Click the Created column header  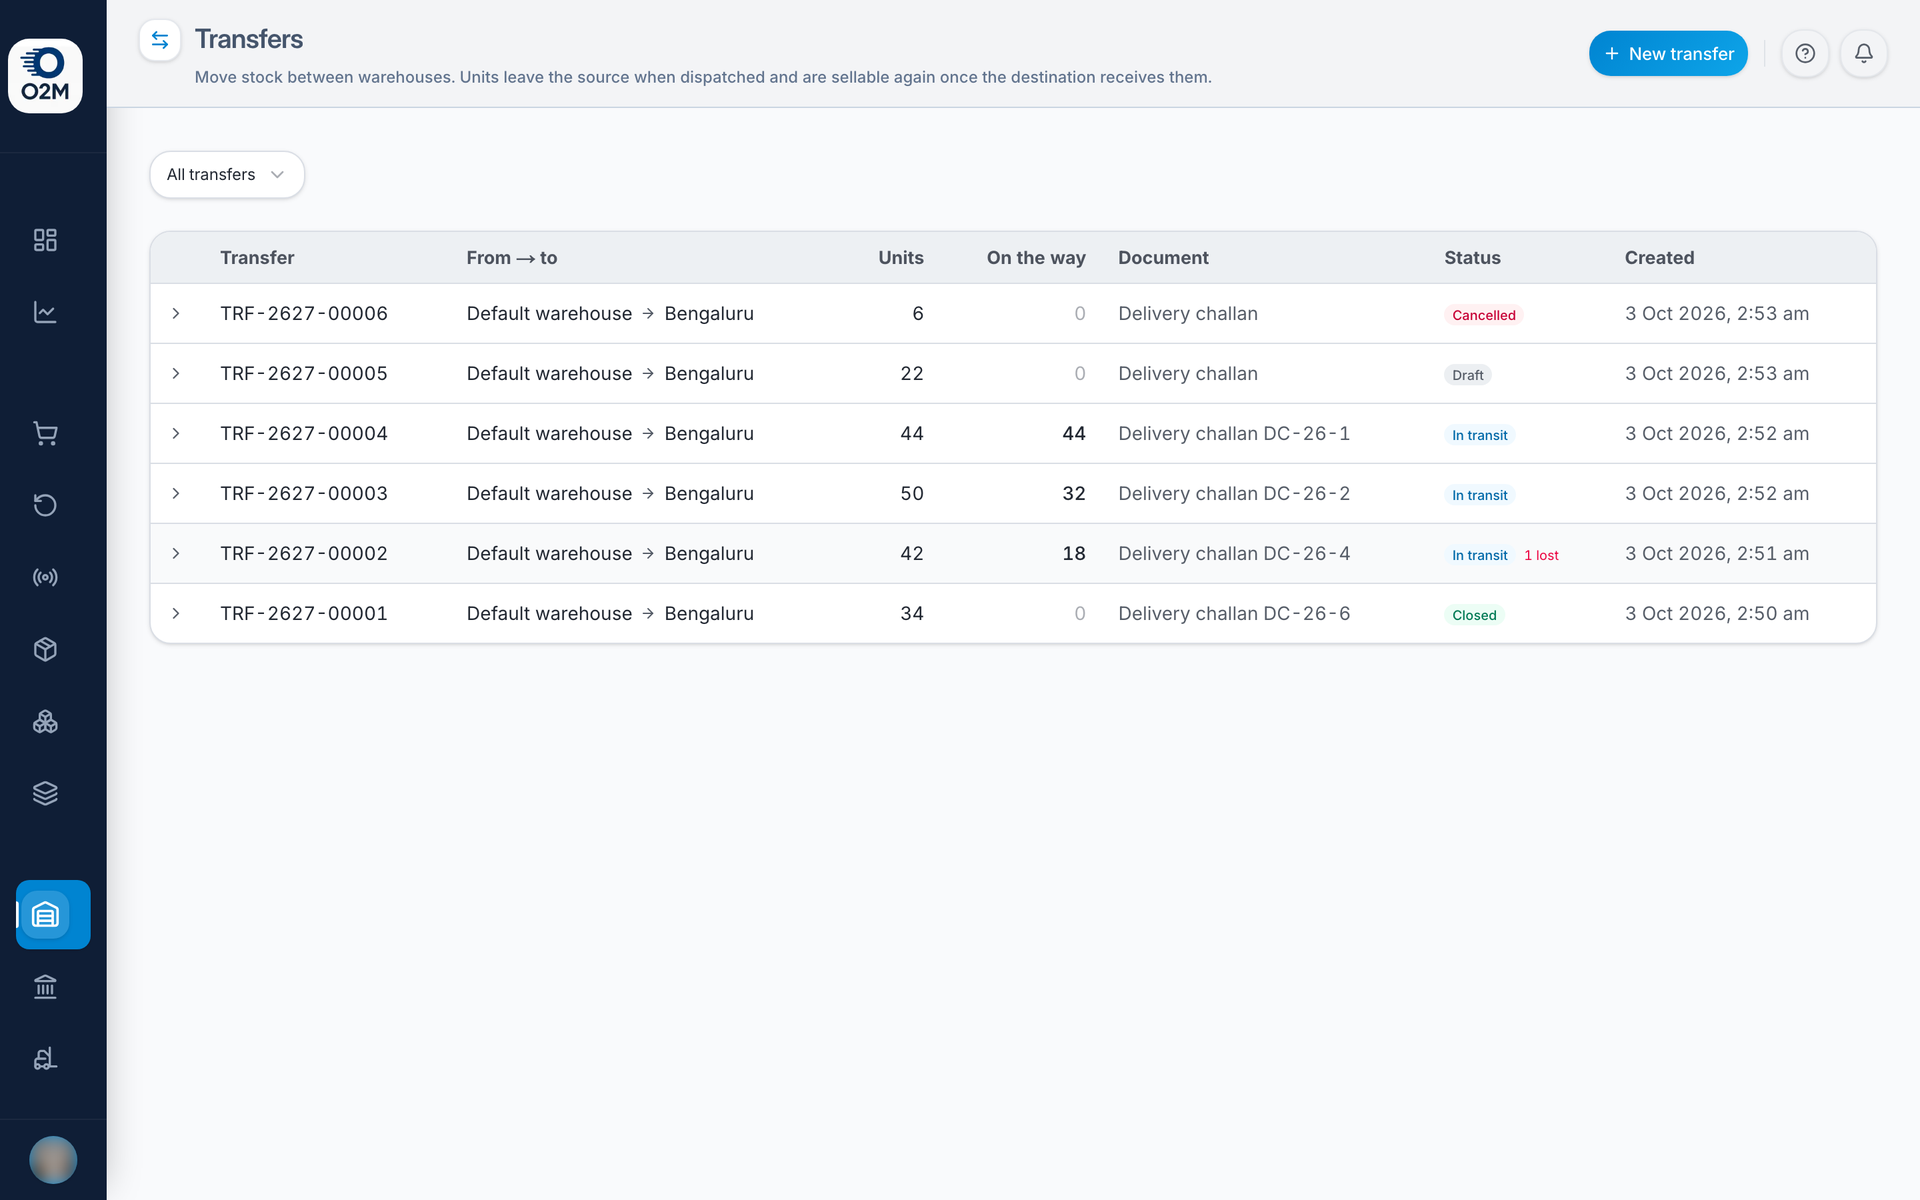click(1659, 257)
